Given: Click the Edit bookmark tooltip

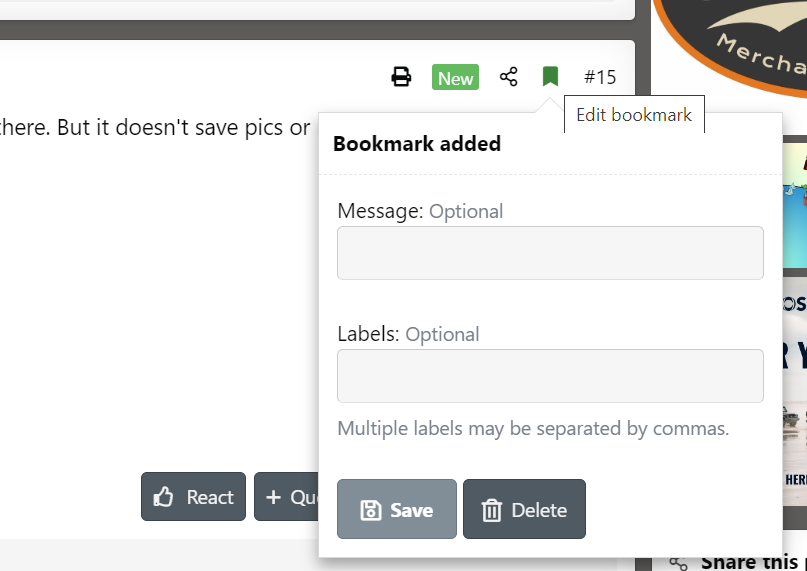Looking at the screenshot, I should [634, 115].
